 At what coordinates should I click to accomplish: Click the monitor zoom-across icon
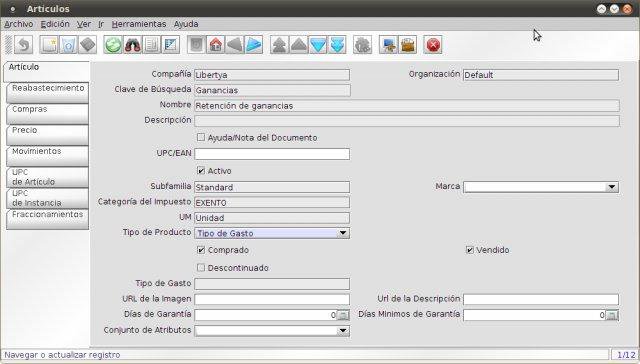click(388, 45)
